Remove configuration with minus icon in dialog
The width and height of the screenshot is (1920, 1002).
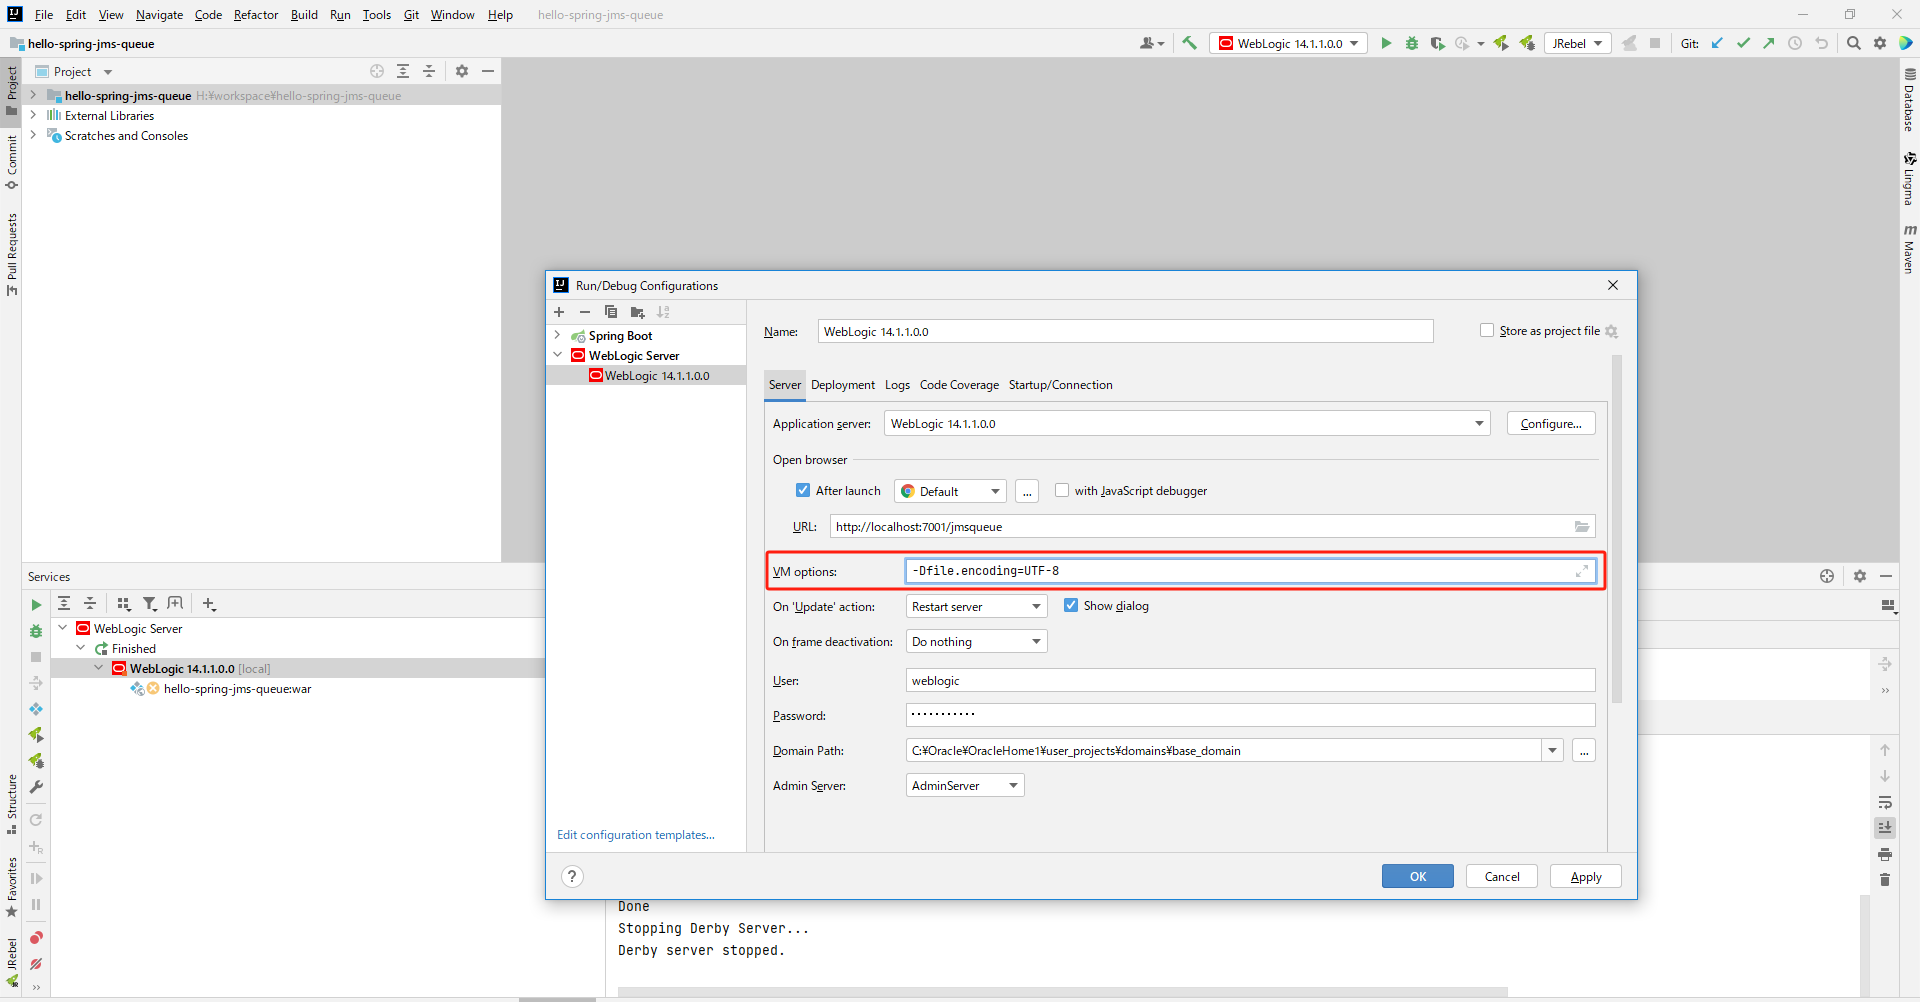(x=585, y=312)
